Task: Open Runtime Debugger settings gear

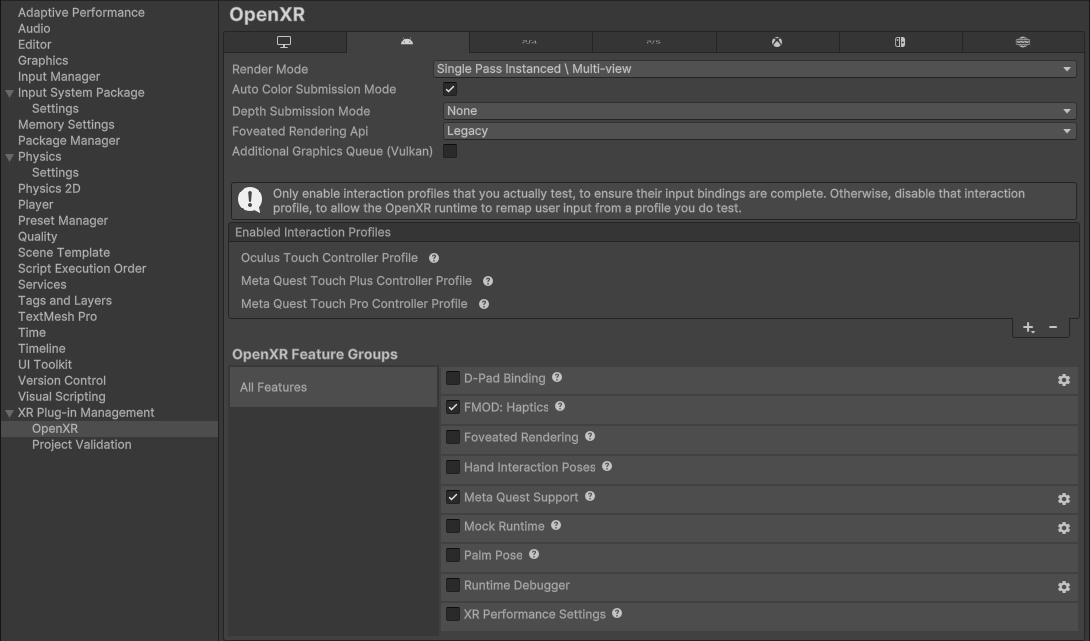Action: pyautogui.click(x=1064, y=587)
